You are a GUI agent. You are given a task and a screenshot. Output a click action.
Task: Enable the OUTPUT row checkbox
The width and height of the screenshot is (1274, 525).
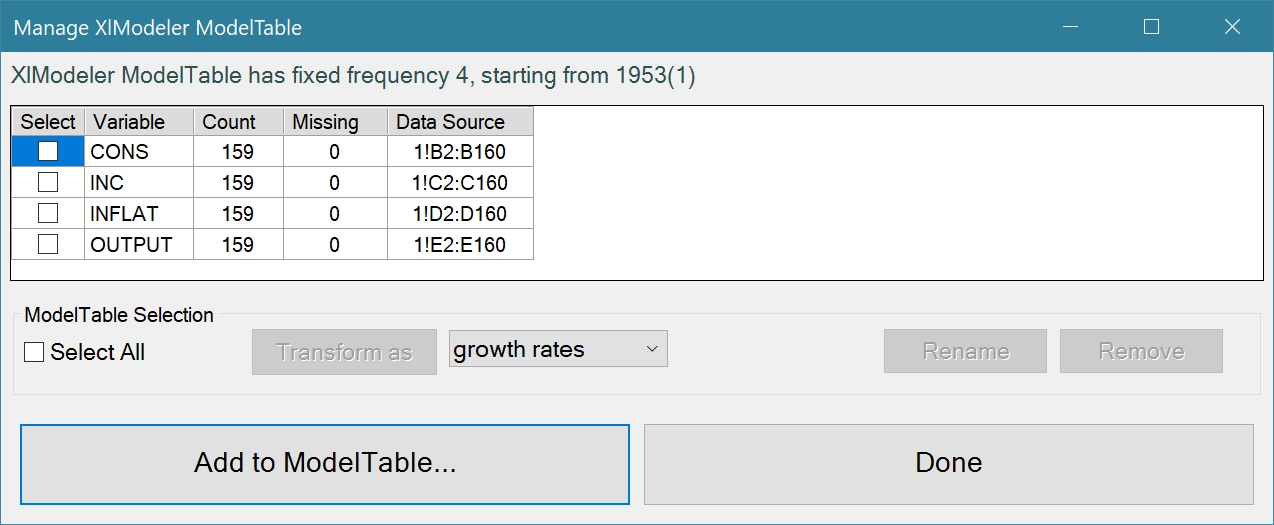click(47, 244)
